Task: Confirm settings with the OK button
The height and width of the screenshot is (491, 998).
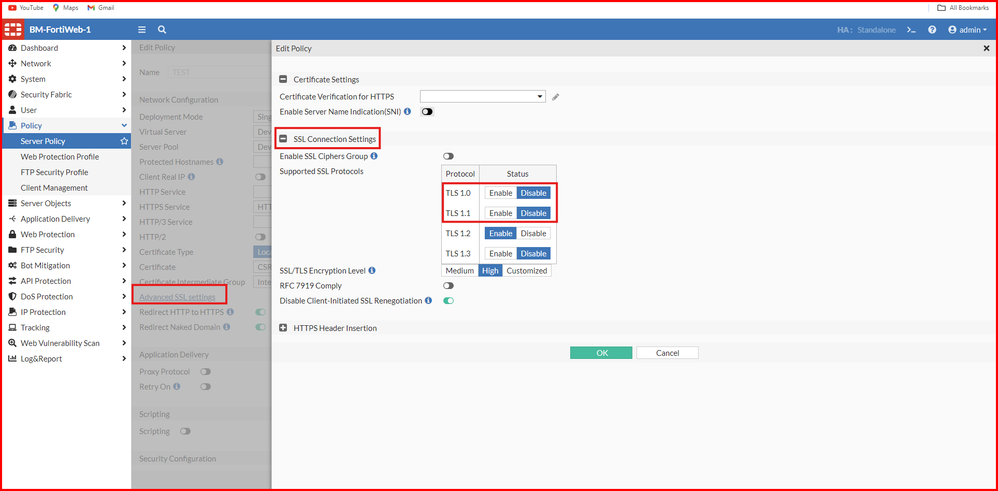Action: point(601,353)
